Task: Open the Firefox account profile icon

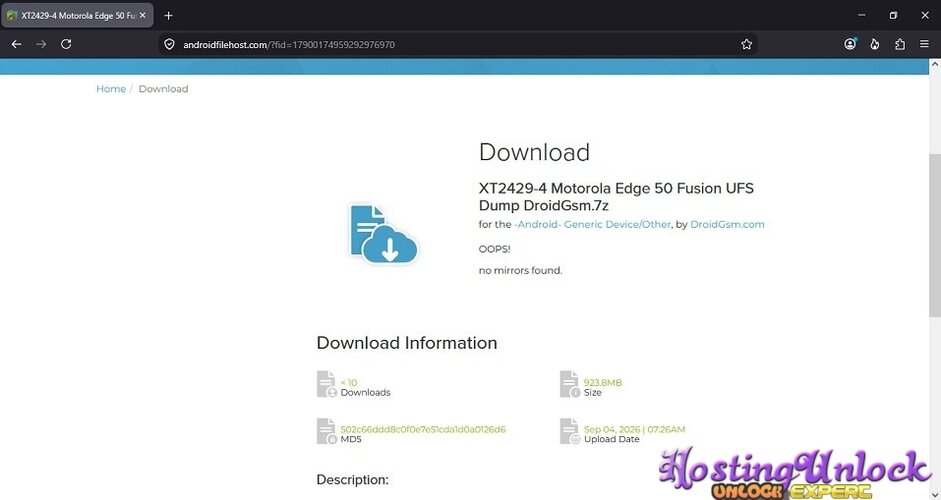Action: coord(850,44)
